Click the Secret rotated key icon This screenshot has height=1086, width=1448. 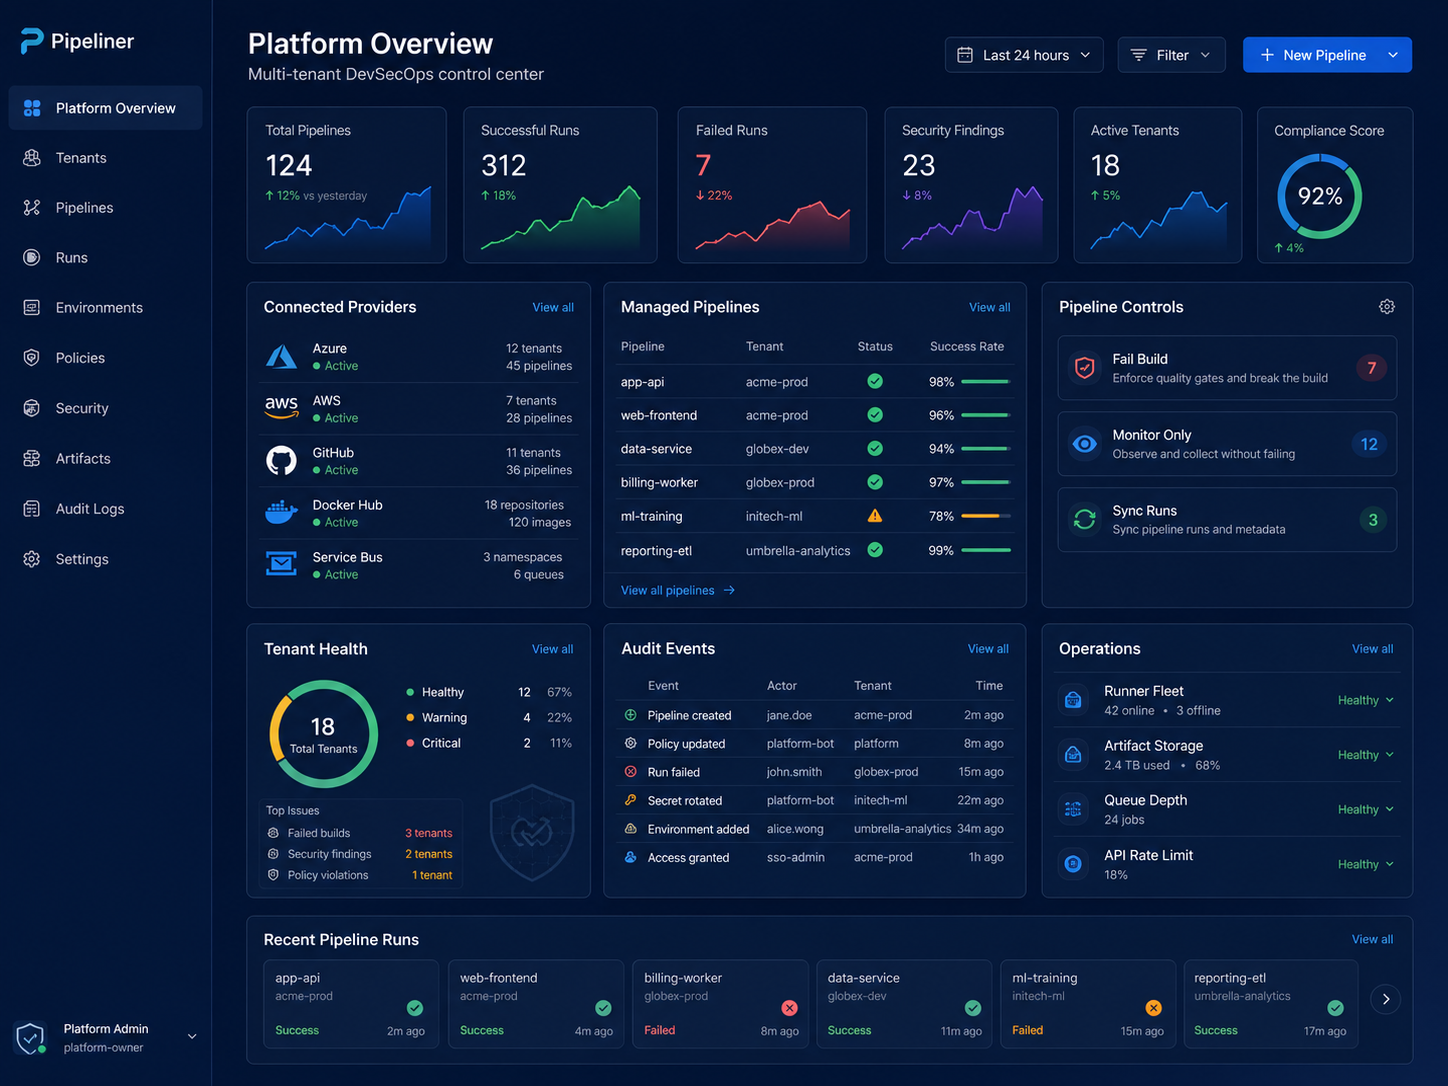(631, 800)
